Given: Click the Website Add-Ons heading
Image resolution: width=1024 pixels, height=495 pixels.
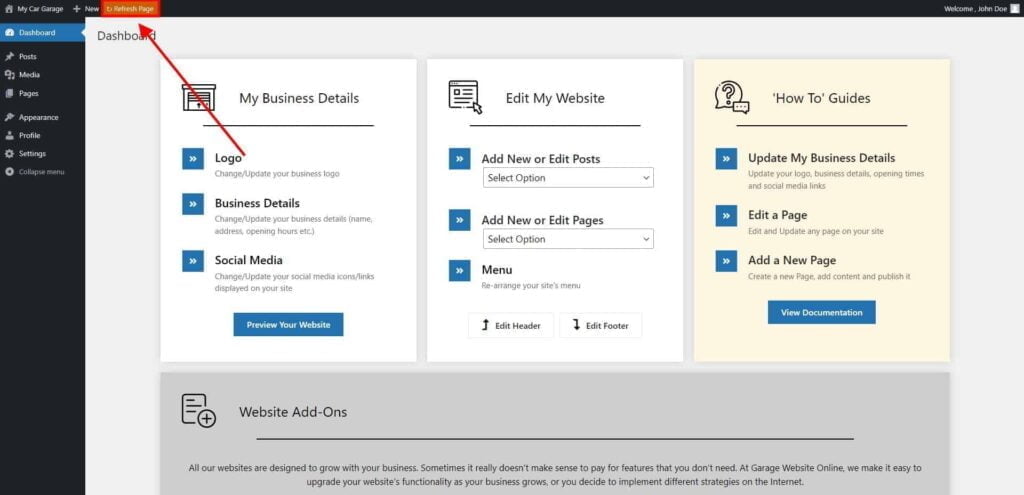Looking at the screenshot, I should pyautogui.click(x=293, y=412).
